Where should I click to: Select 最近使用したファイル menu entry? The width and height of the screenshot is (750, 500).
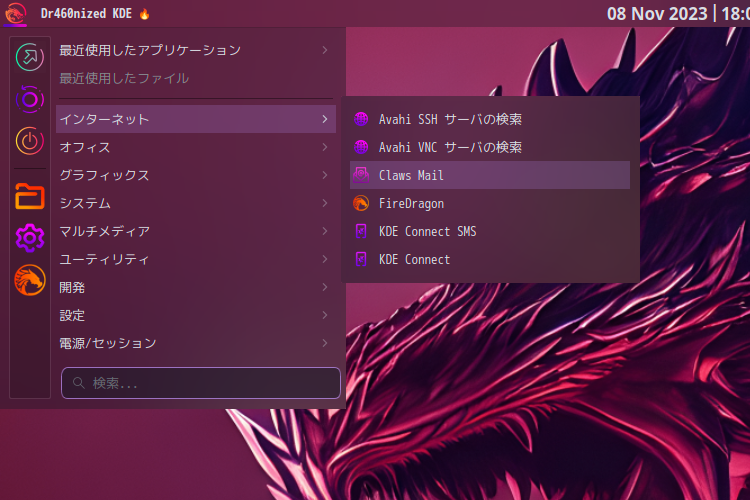click(x=196, y=78)
